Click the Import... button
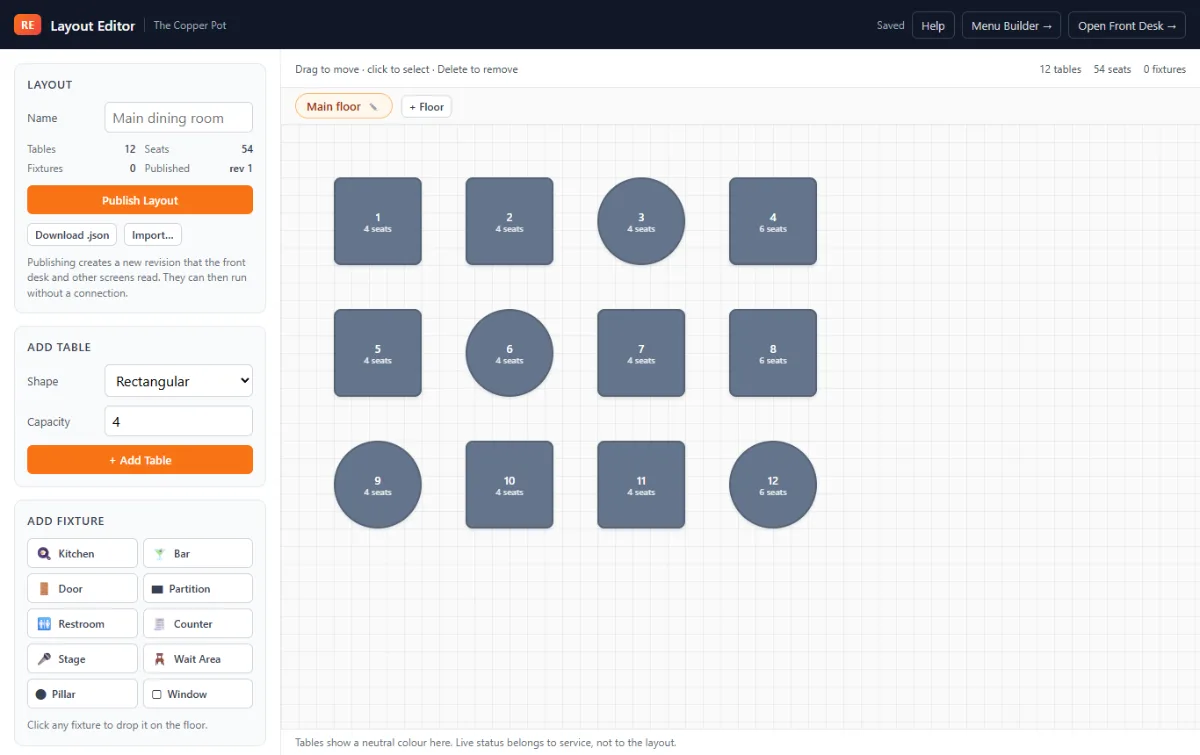Screen dimensions: 1200x755 click(x=153, y=235)
